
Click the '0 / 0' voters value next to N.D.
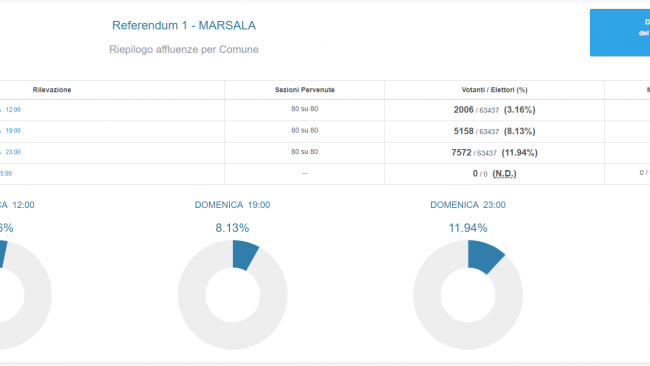[x=480, y=174]
